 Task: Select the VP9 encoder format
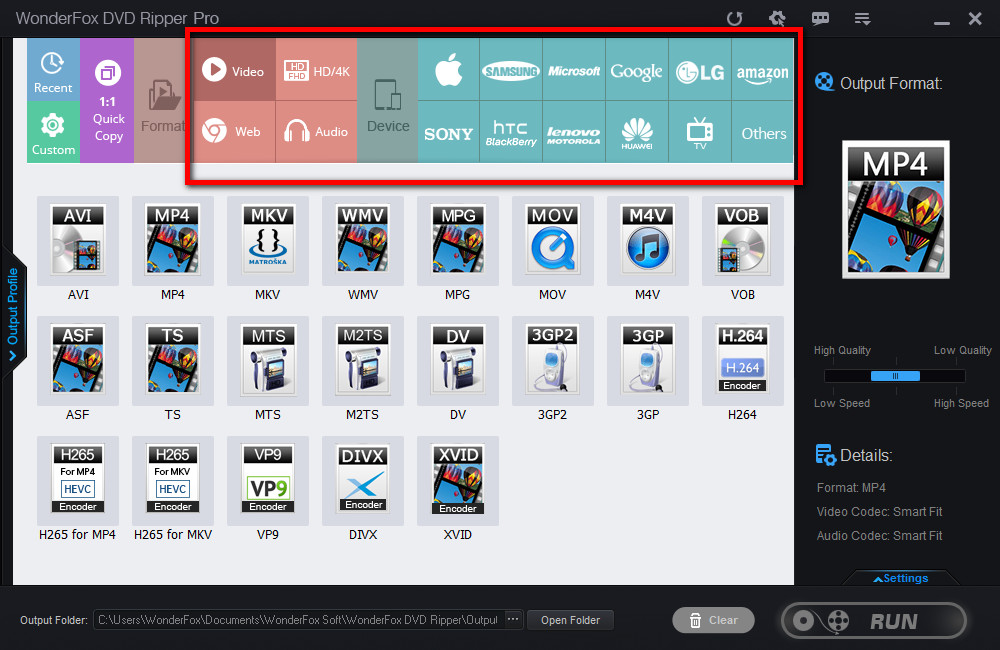tap(267, 478)
